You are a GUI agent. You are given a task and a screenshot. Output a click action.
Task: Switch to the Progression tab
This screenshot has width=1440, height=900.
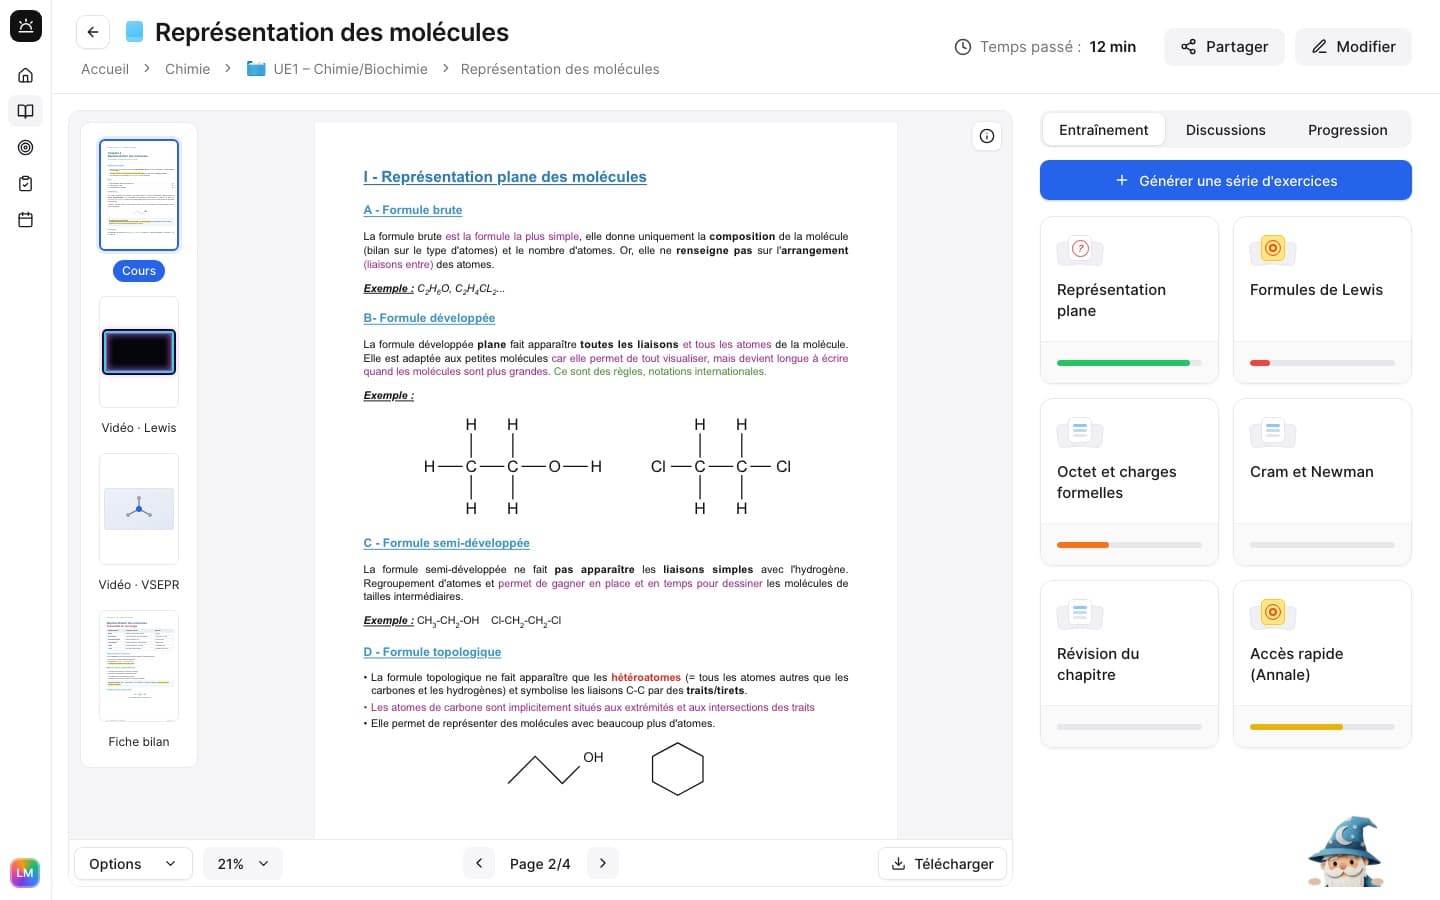[1348, 130]
